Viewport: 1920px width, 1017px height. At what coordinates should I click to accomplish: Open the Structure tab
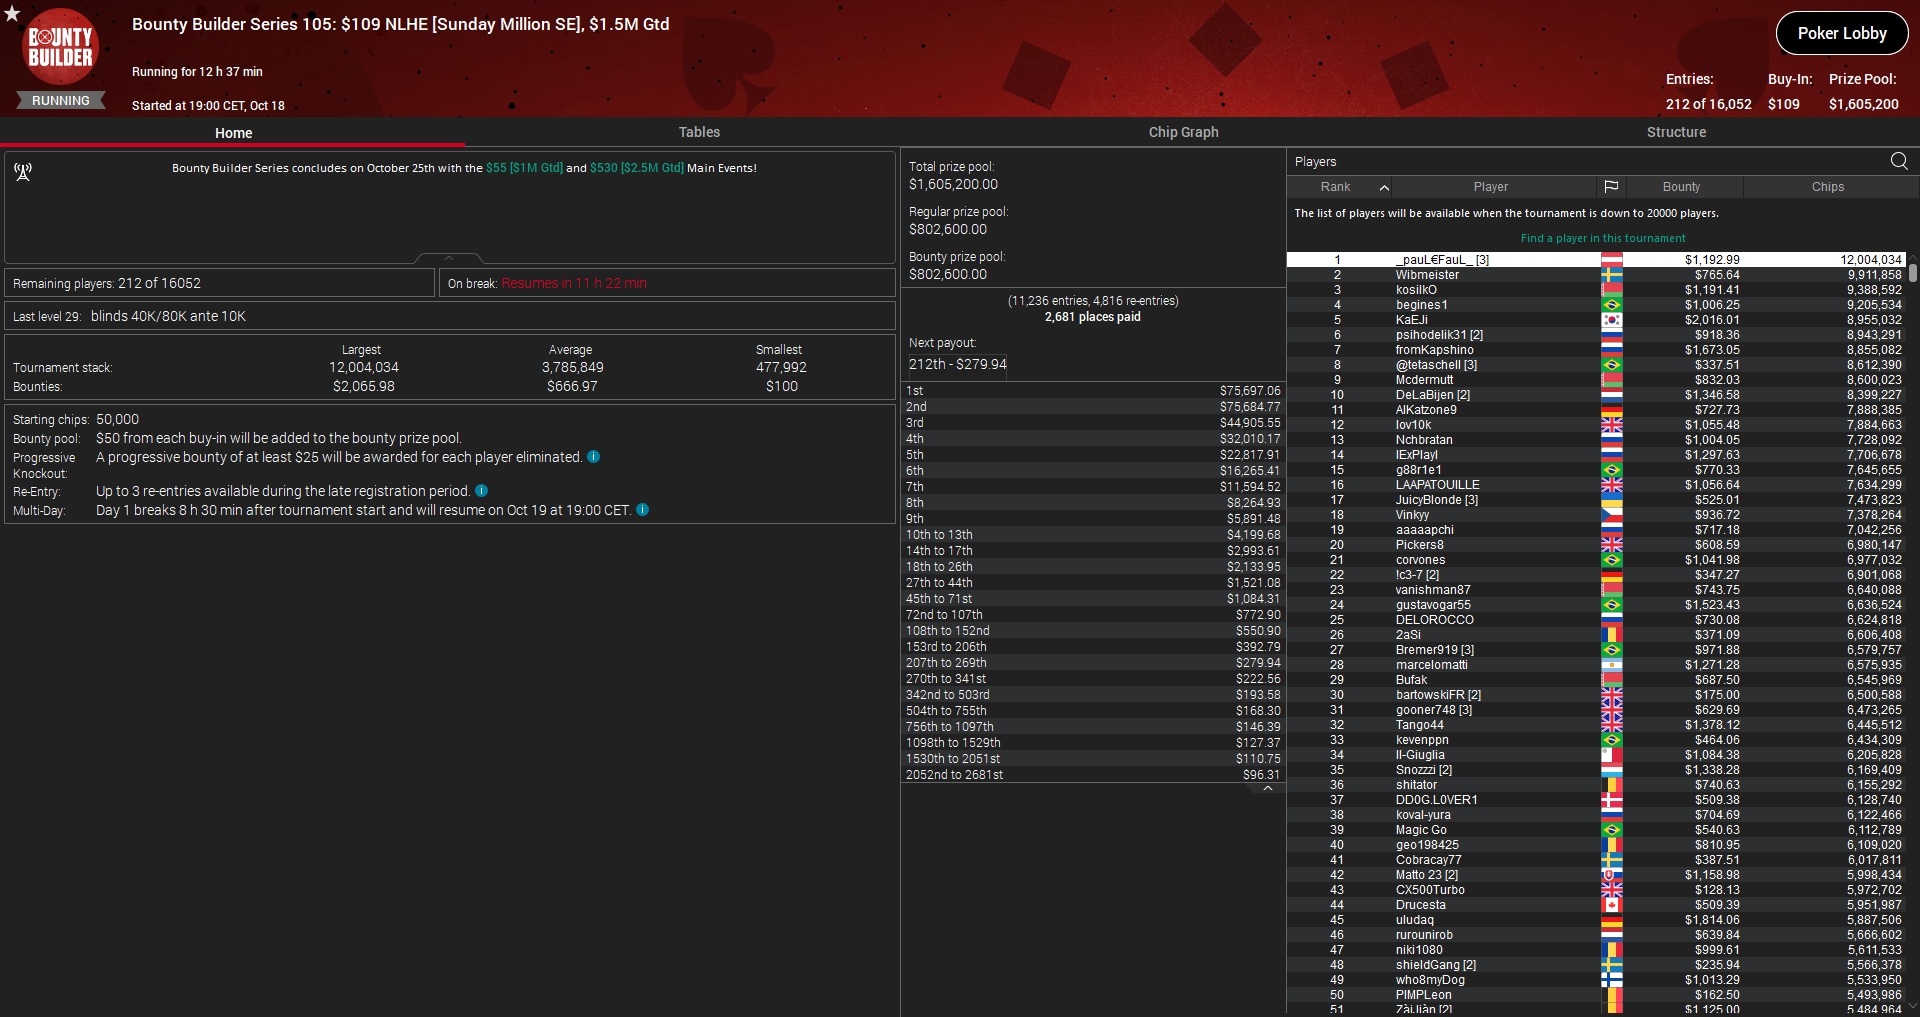click(1676, 132)
